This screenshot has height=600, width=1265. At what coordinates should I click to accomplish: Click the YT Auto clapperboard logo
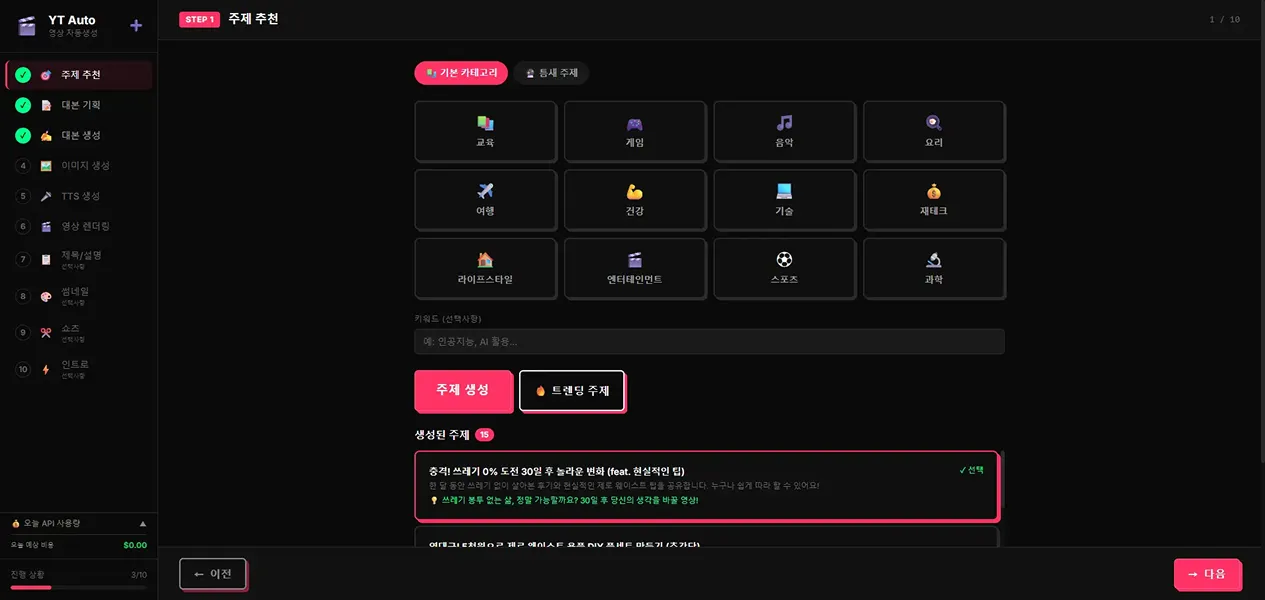[26, 26]
